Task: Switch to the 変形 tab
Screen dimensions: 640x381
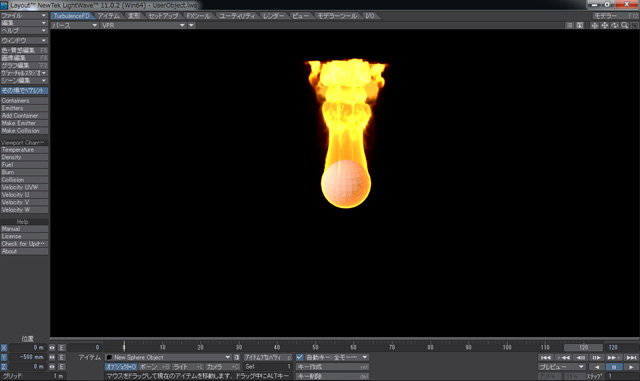Action: (x=134, y=16)
